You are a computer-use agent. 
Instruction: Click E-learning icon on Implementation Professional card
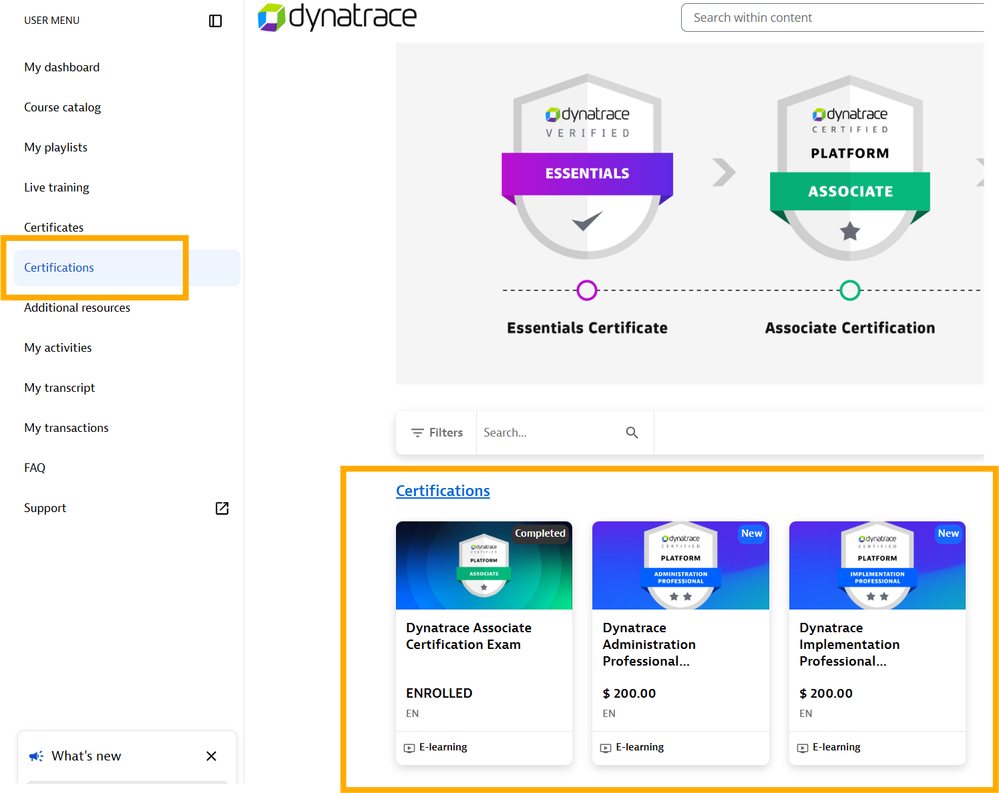803,748
